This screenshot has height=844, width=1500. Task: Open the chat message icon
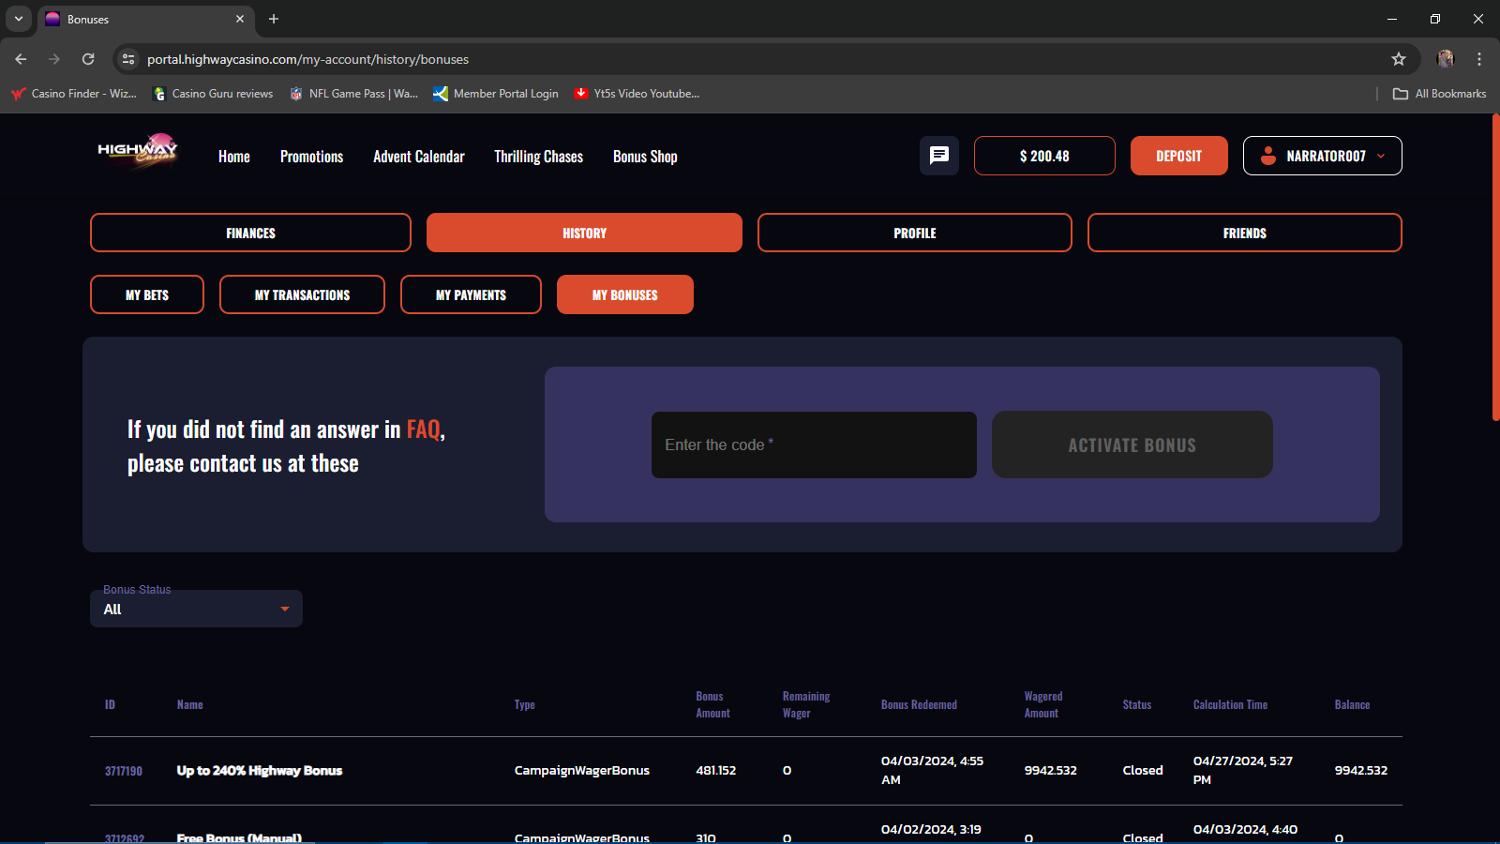point(939,156)
